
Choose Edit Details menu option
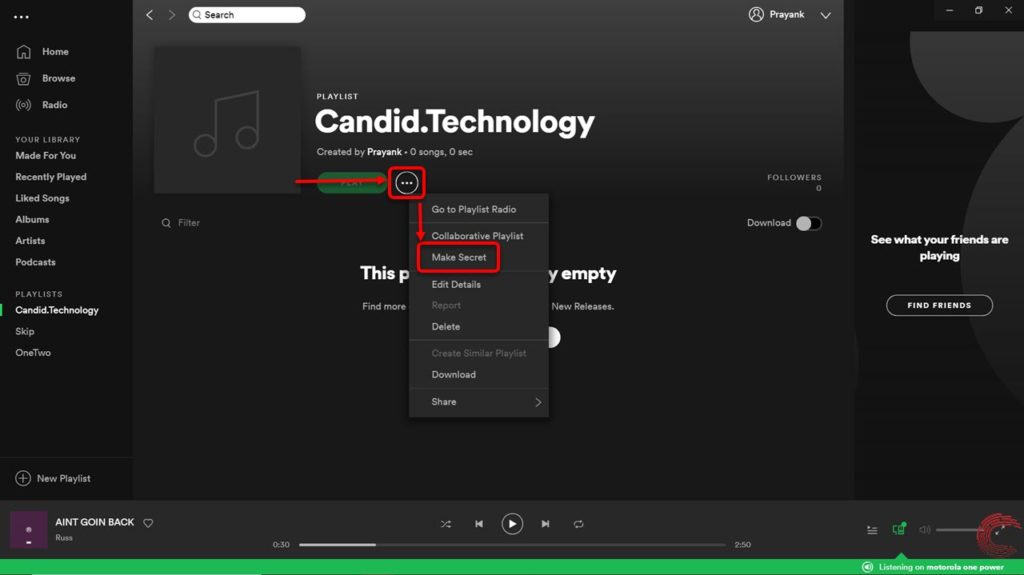(x=479, y=285)
